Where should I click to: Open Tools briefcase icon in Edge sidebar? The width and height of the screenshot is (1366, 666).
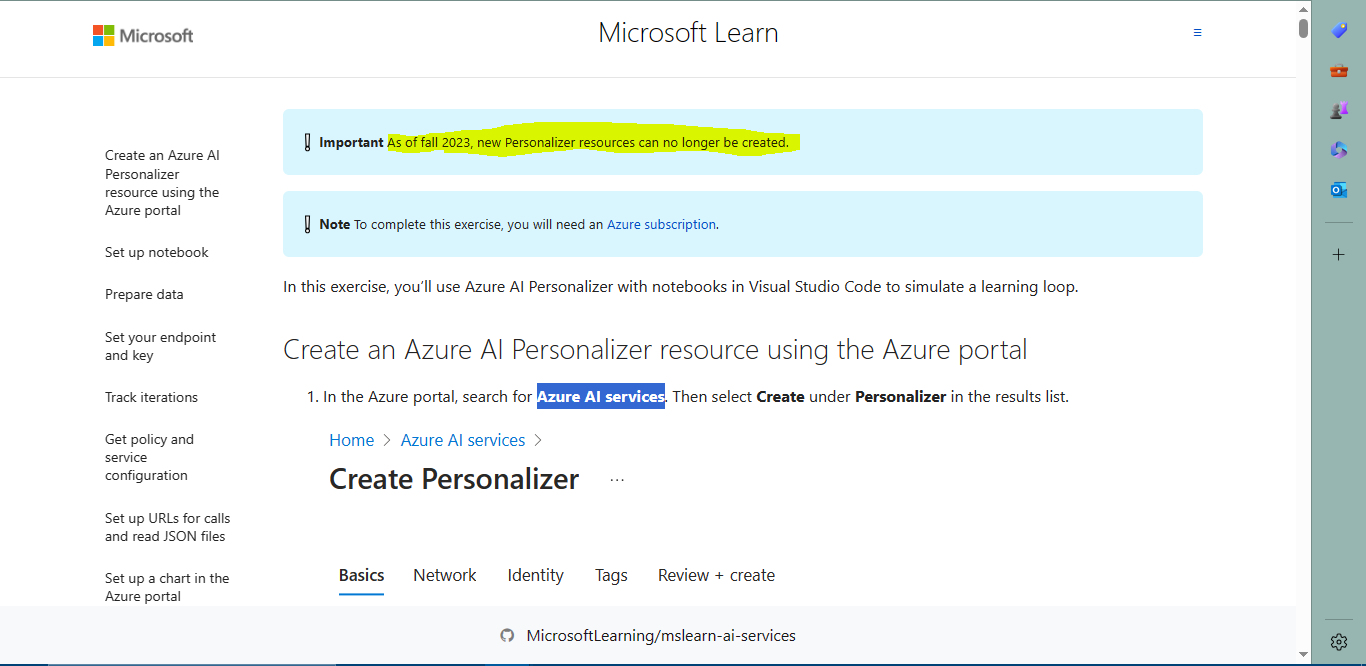pyautogui.click(x=1339, y=71)
